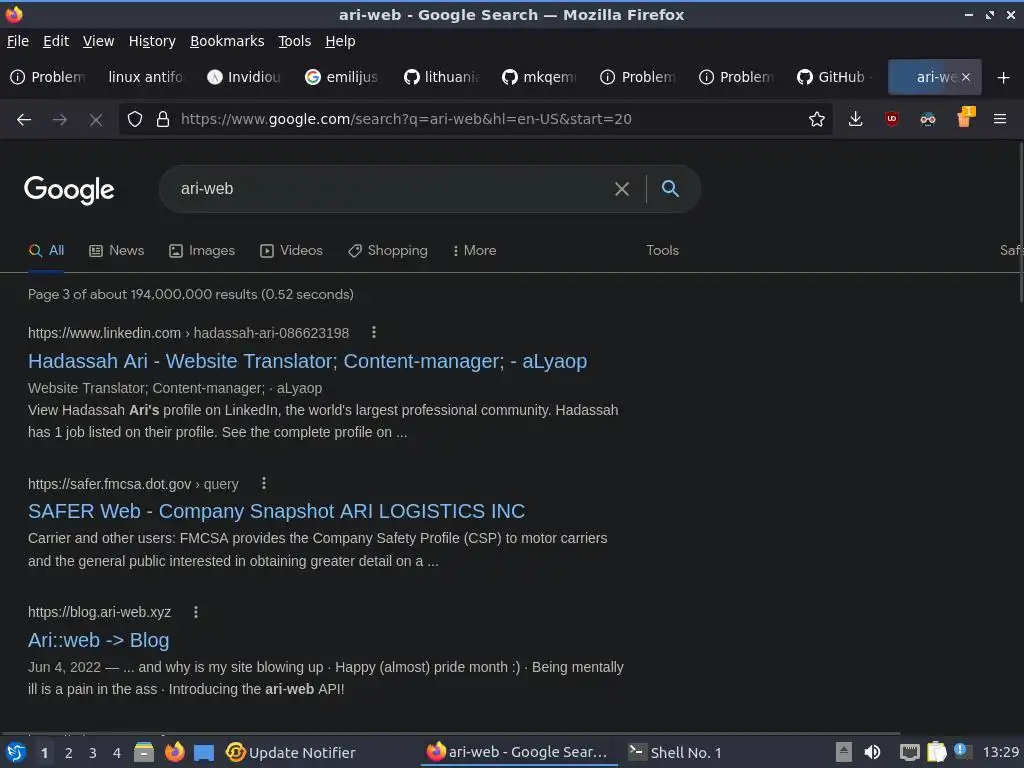This screenshot has width=1024, height=768.
Task: Switch to the lithuania GitHub tab
Action: point(441,77)
